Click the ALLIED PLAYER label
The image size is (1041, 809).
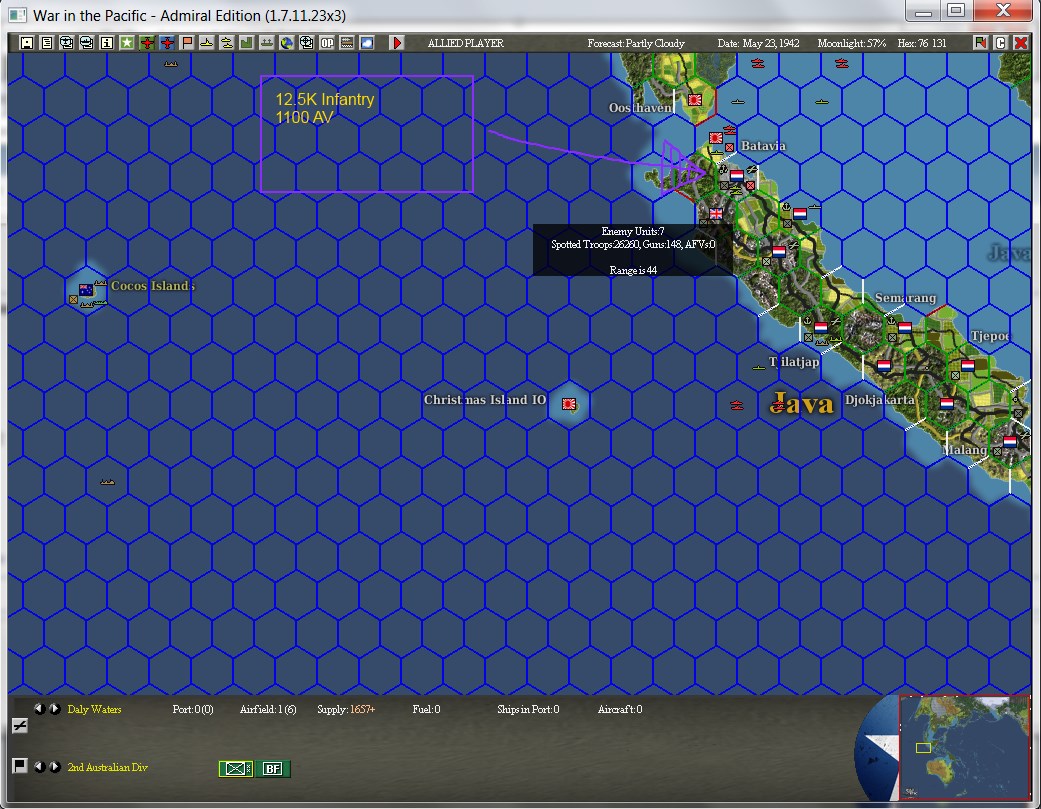[465, 43]
